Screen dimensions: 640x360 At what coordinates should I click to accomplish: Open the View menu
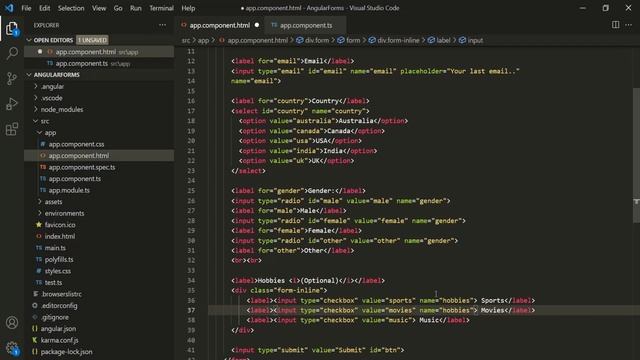tap(99, 8)
